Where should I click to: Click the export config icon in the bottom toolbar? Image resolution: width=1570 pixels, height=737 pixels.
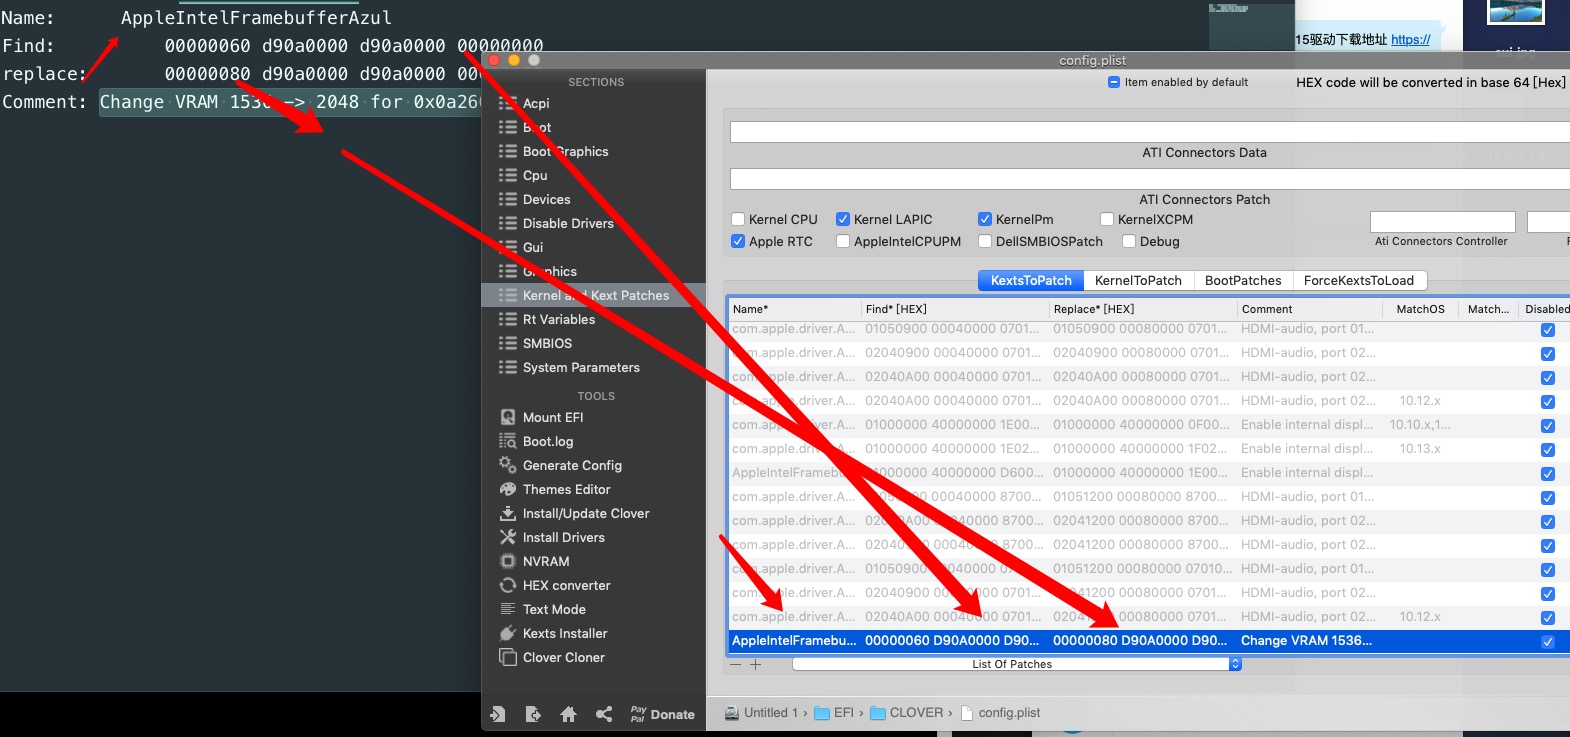[x=533, y=714]
